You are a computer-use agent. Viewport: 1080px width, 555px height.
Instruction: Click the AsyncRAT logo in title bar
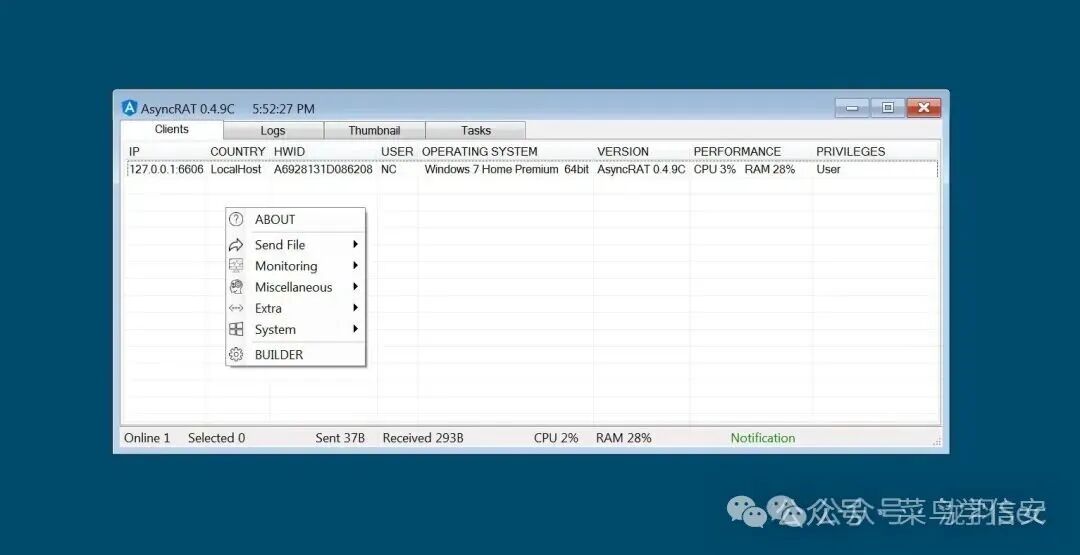[x=129, y=108]
